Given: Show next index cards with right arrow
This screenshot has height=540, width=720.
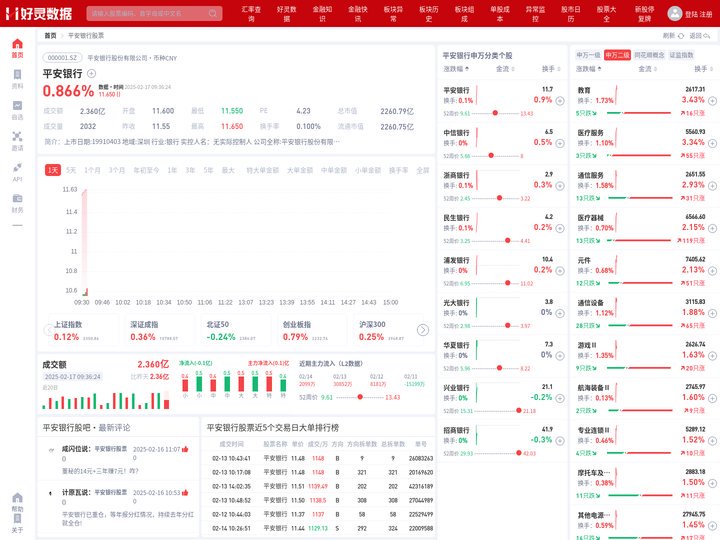Looking at the screenshot, I should pyautogui.click(x=422, y=330).
